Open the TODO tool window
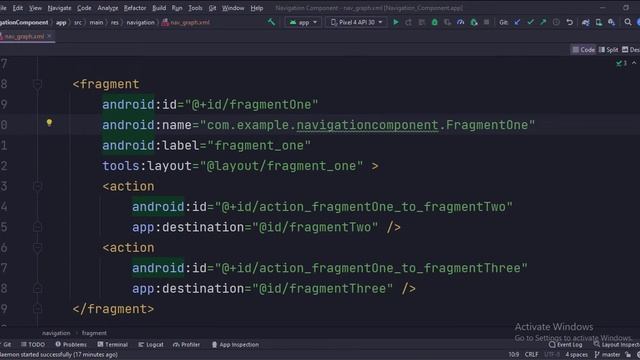Image resolution: width=640 pixels, height=360 pixels. (x=33, y=344)
